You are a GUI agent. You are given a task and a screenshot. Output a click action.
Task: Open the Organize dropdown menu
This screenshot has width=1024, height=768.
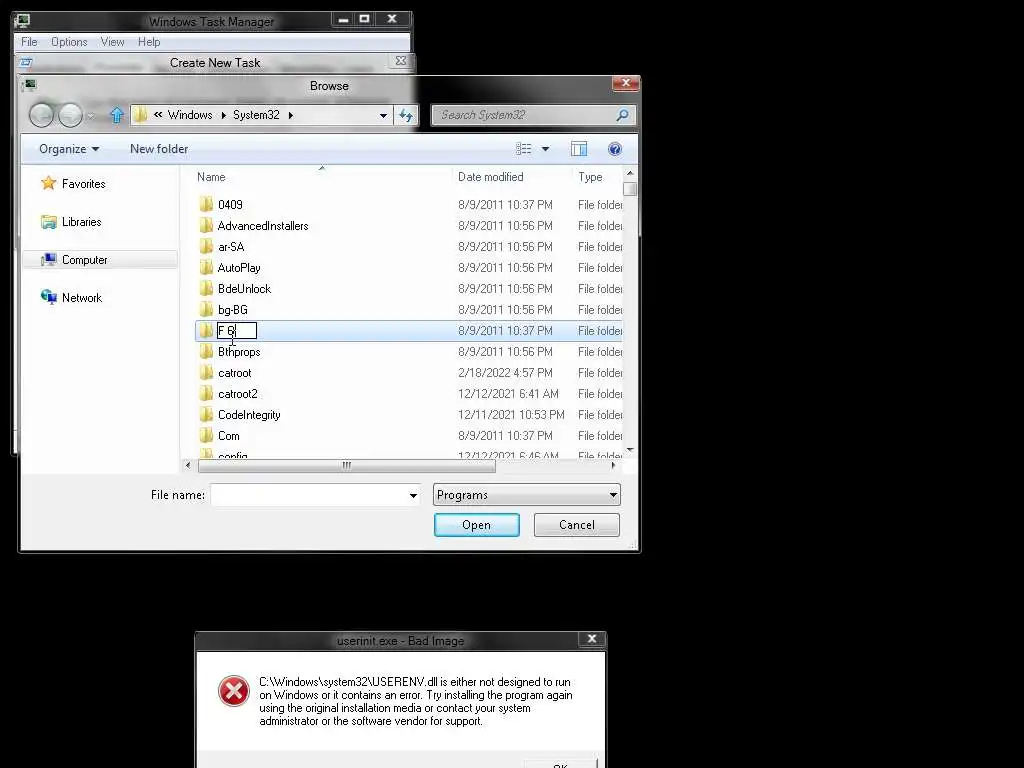tap(69, 149)
